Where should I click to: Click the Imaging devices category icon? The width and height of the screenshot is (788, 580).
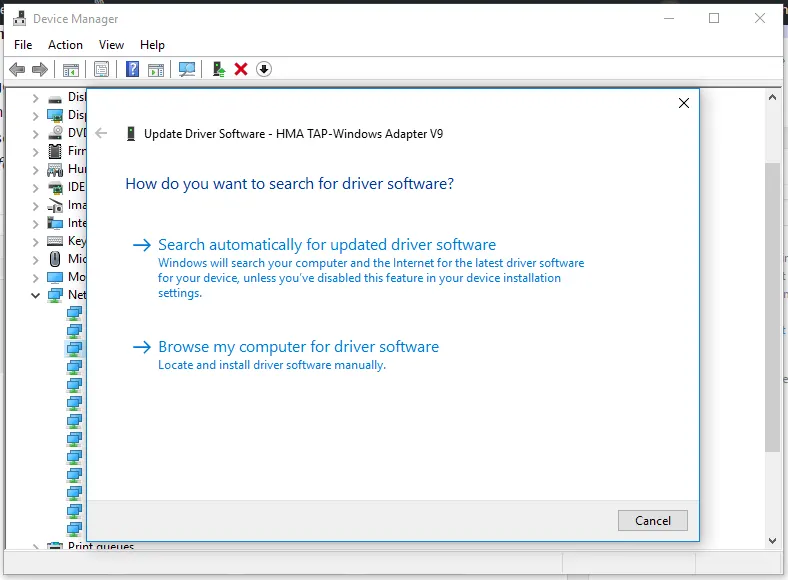click(55, 206)
